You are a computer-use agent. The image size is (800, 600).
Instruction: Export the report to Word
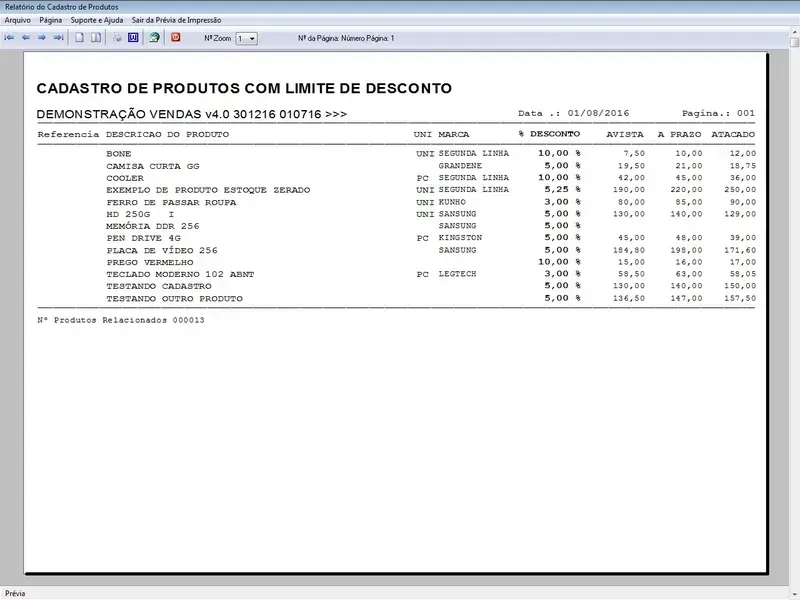[132, 38]
